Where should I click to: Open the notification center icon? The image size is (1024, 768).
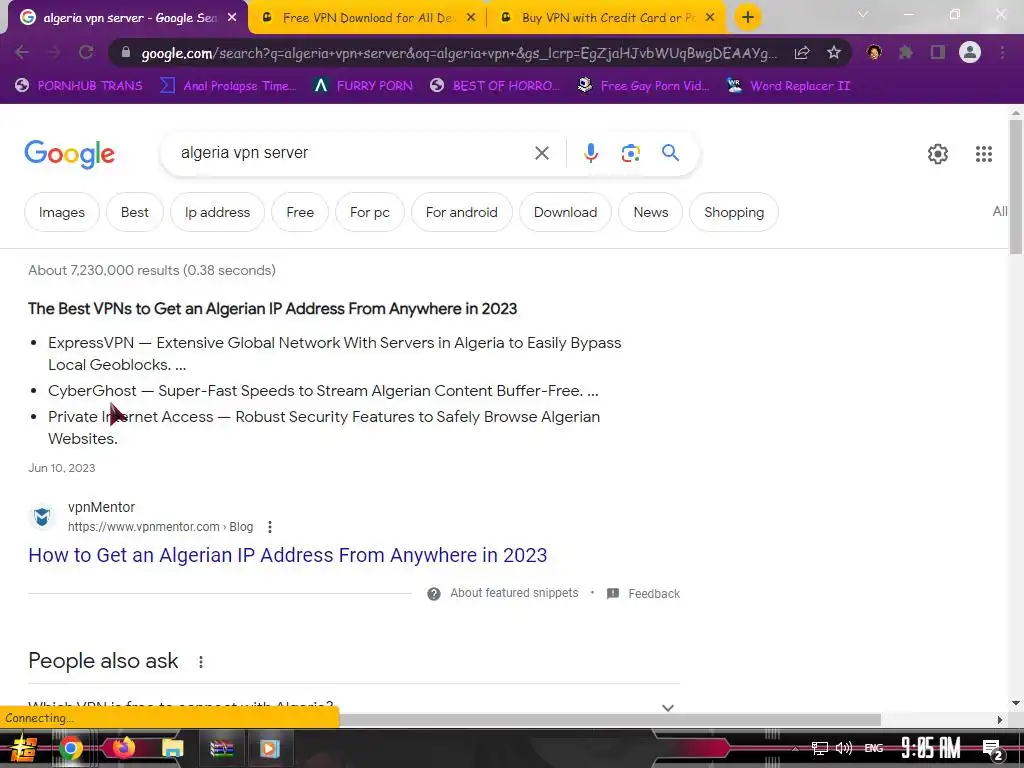click(992, 749)
